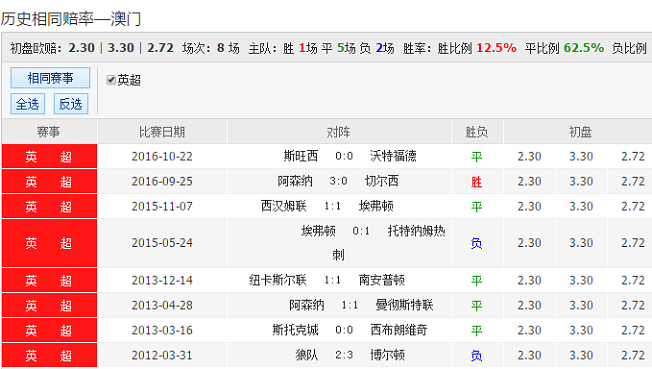
Task: Open team 西汉姆联
Action: (284, 206)
